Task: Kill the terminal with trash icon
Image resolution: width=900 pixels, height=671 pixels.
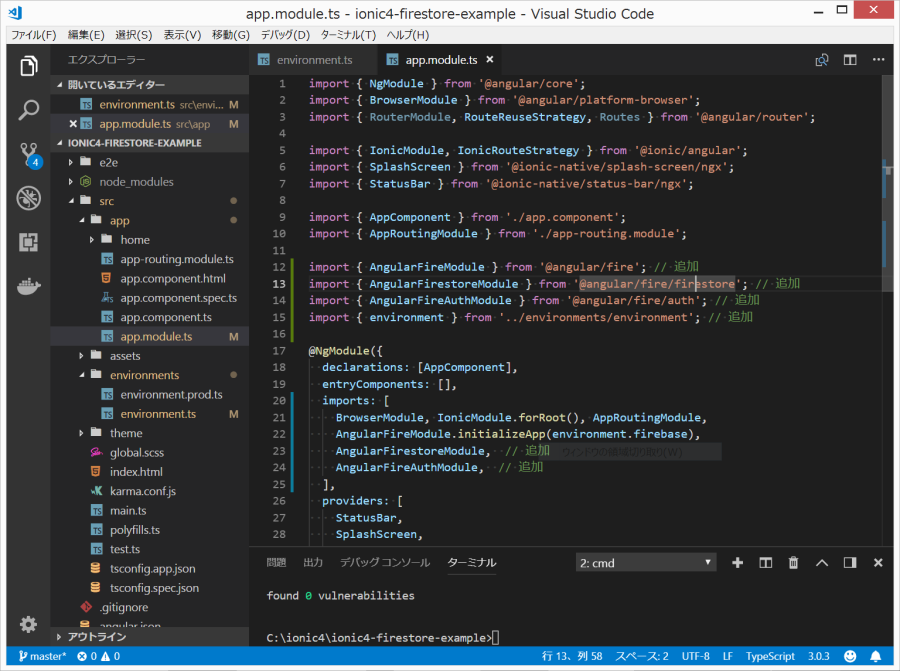Action: click(793, 563)
